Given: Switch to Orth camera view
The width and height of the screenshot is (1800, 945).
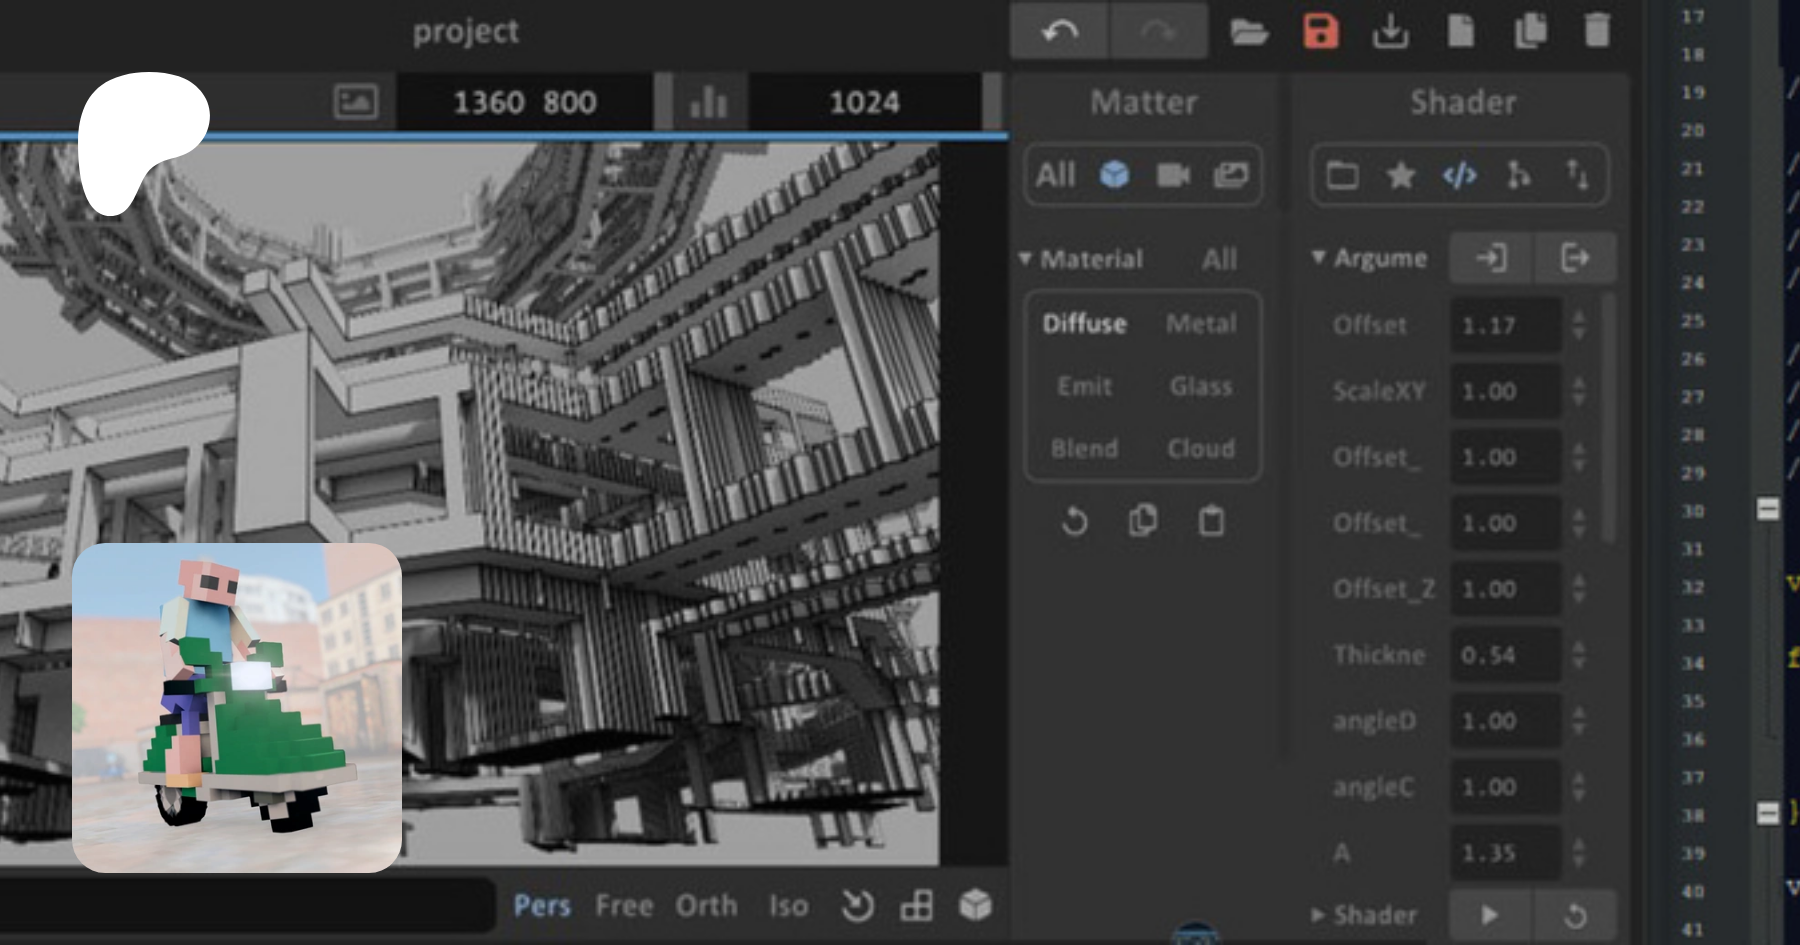Looking at the screenshot, I should (706, 906).
